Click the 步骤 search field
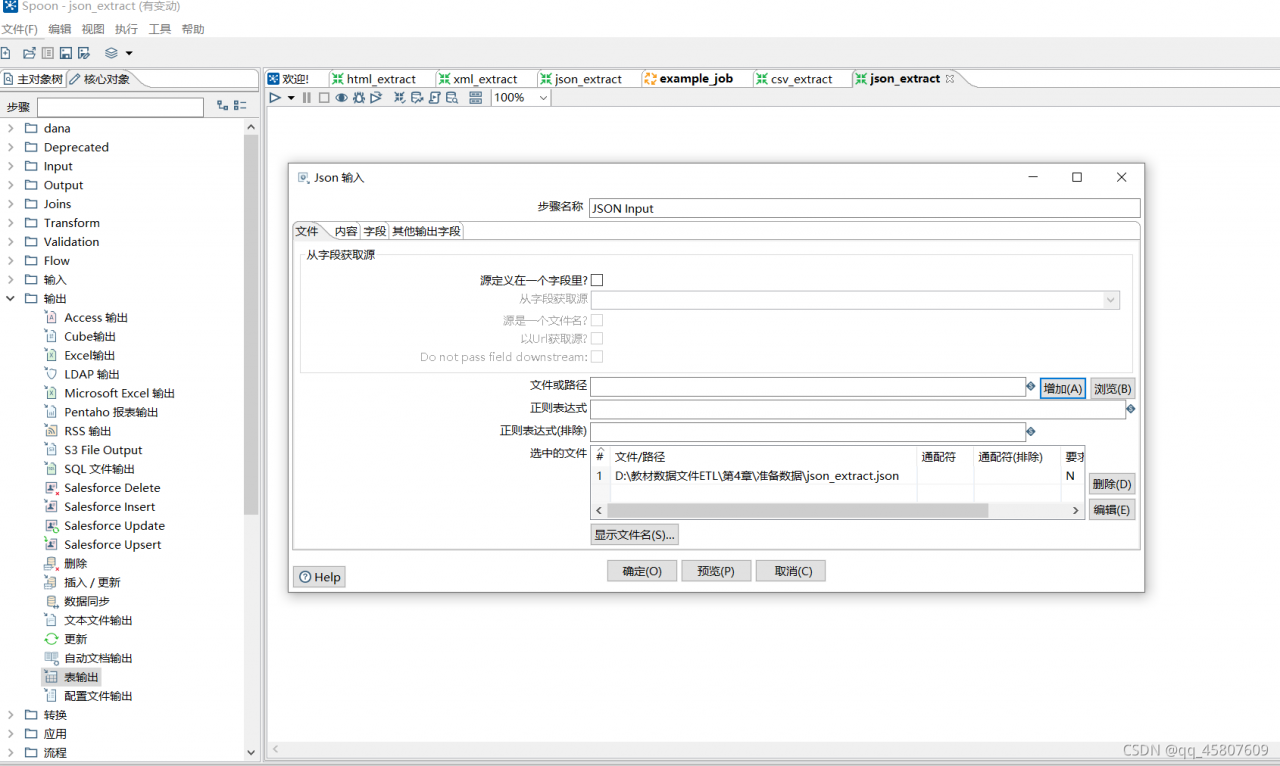Screen dimensions: 1280x766 coord(120,106)
